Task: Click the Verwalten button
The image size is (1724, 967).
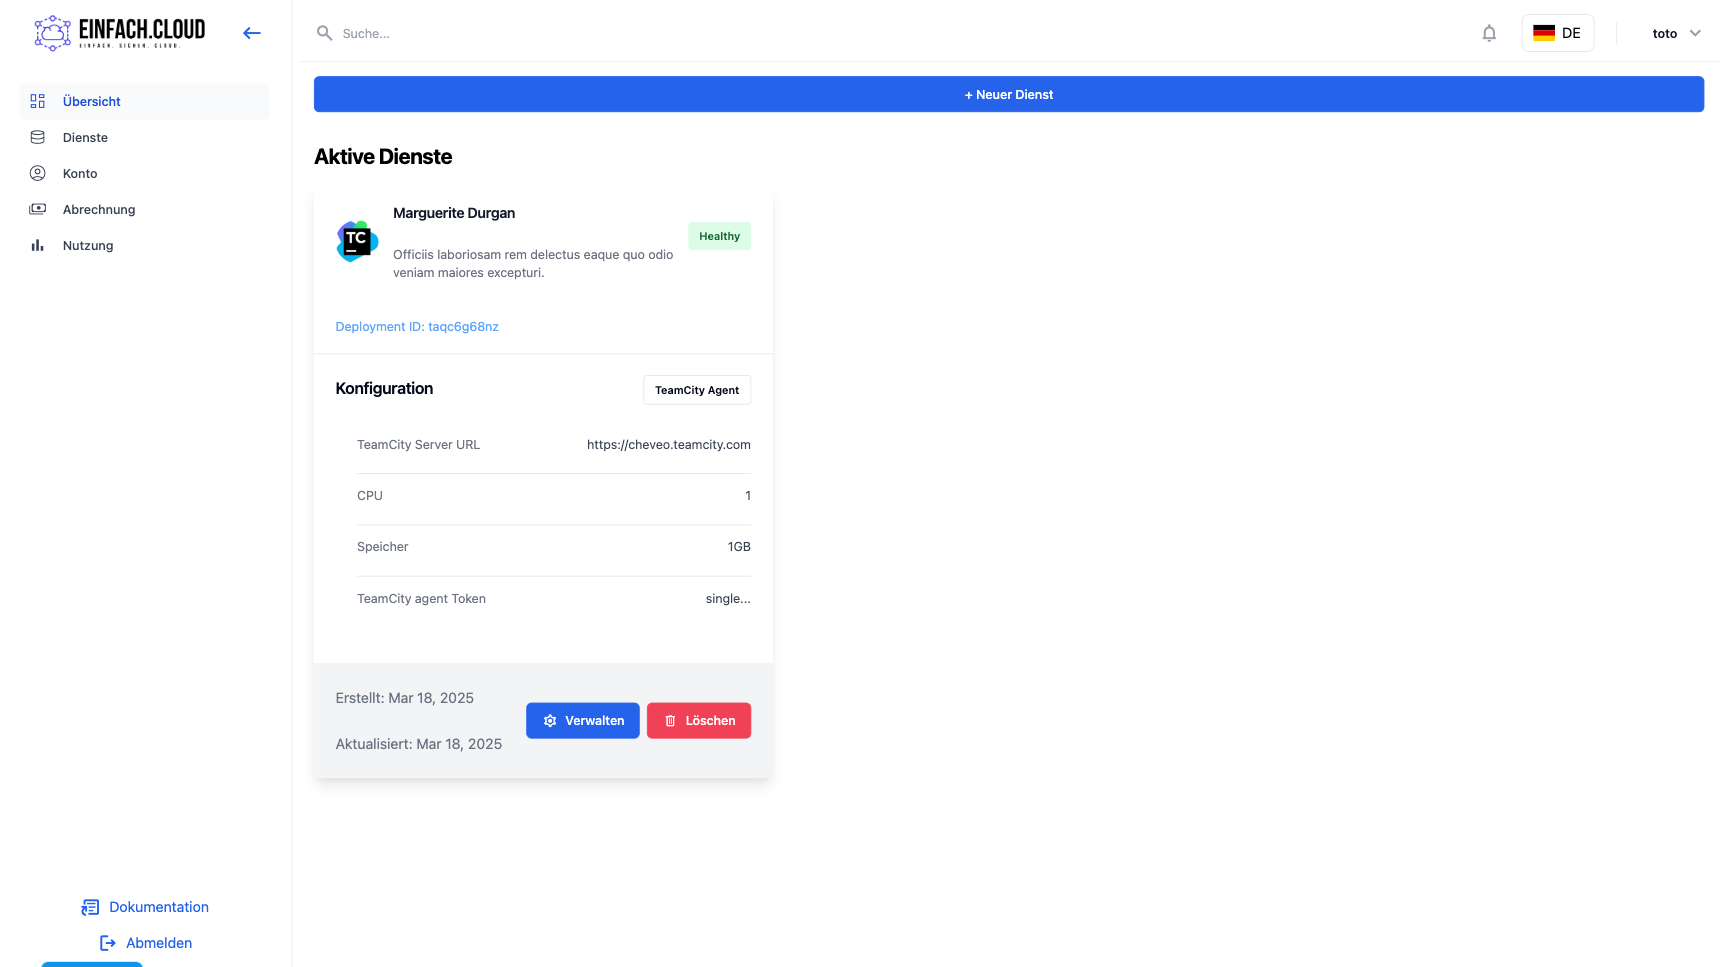Action: tap(583, 720)
